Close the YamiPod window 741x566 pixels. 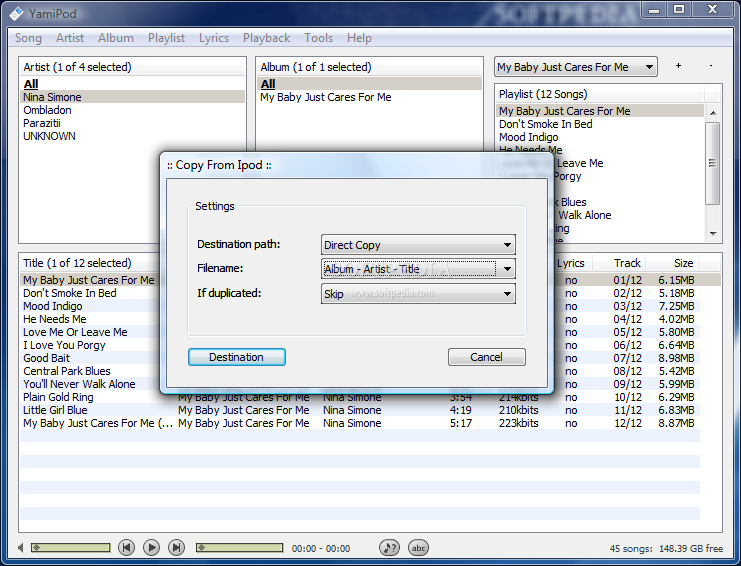[713, 10]
